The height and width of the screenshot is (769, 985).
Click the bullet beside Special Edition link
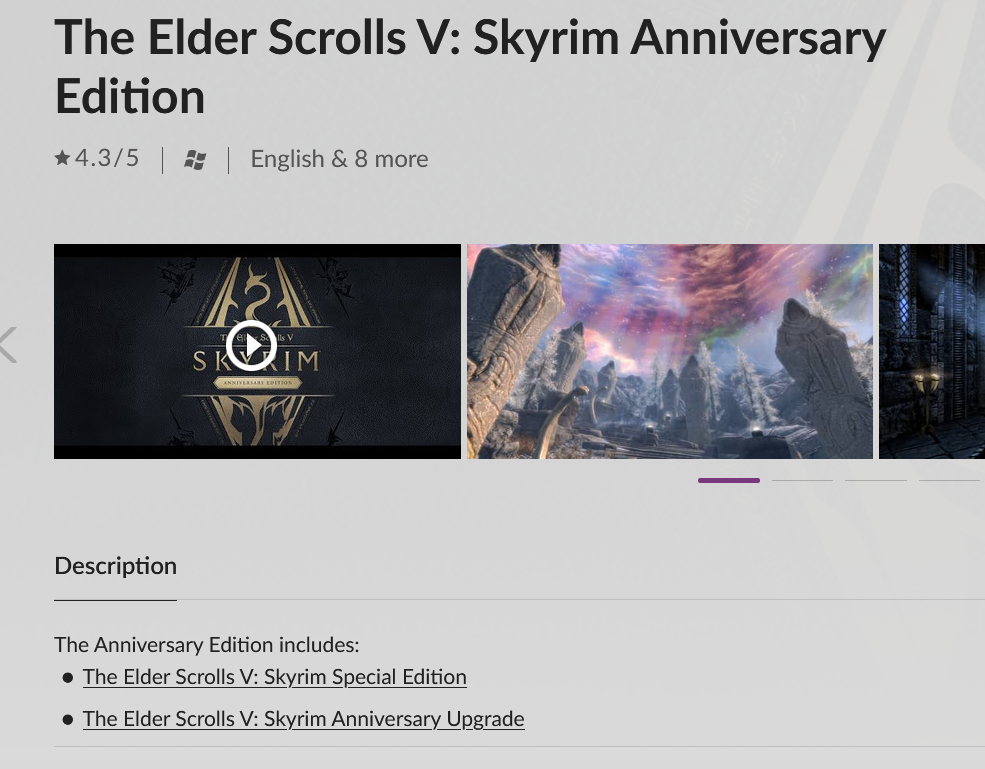coord(68,678)
